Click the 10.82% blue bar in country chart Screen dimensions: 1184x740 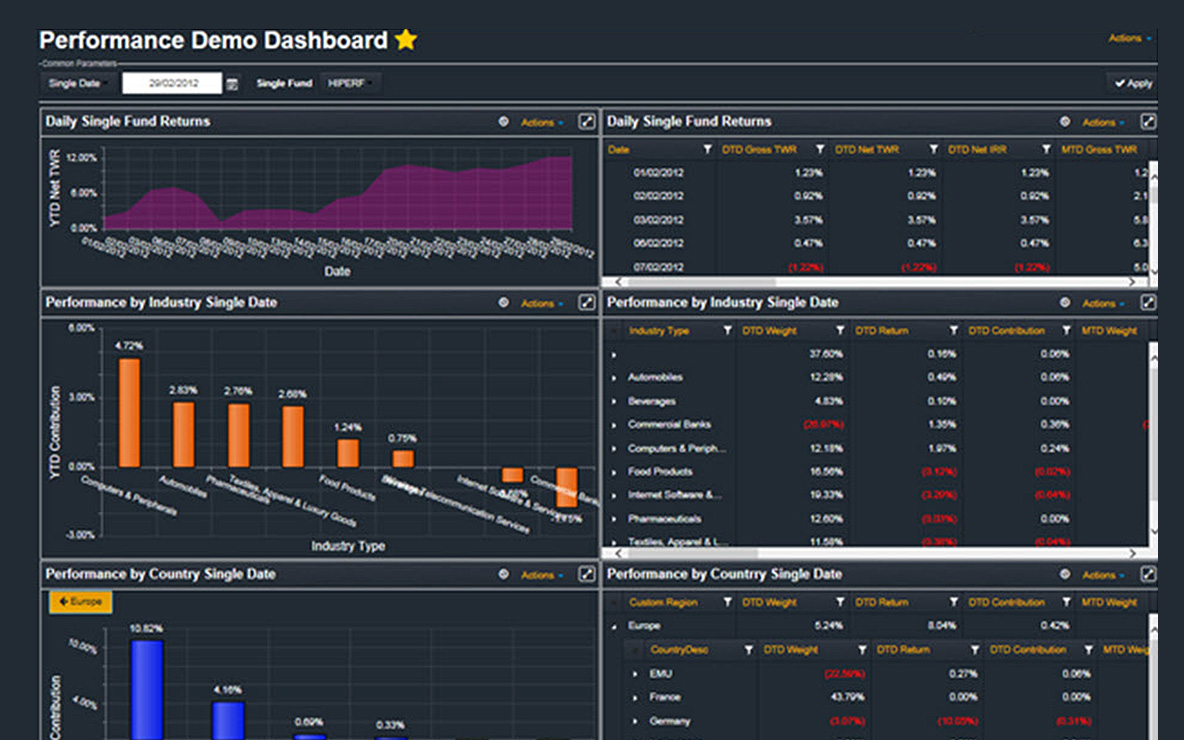click(146, 690)
